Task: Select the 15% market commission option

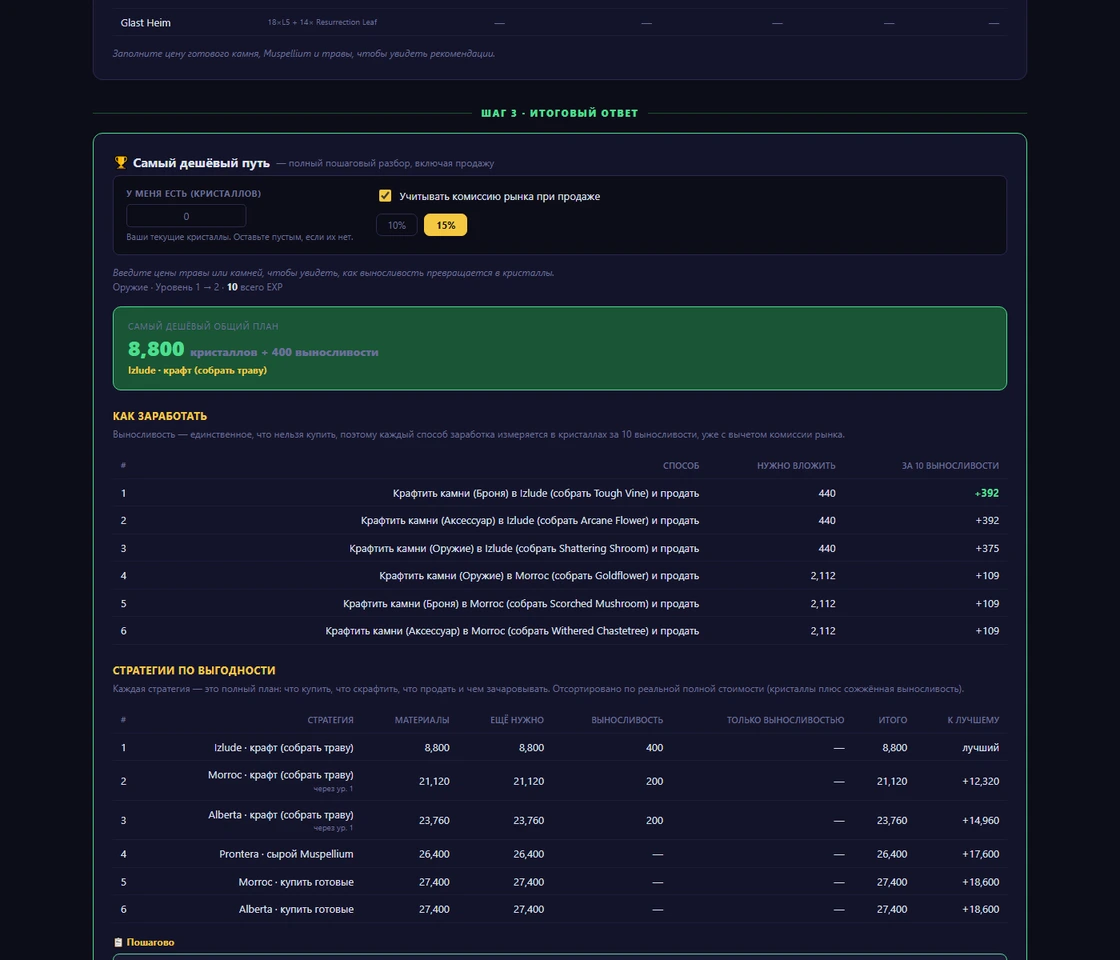Action: click(x=446, y=225)
